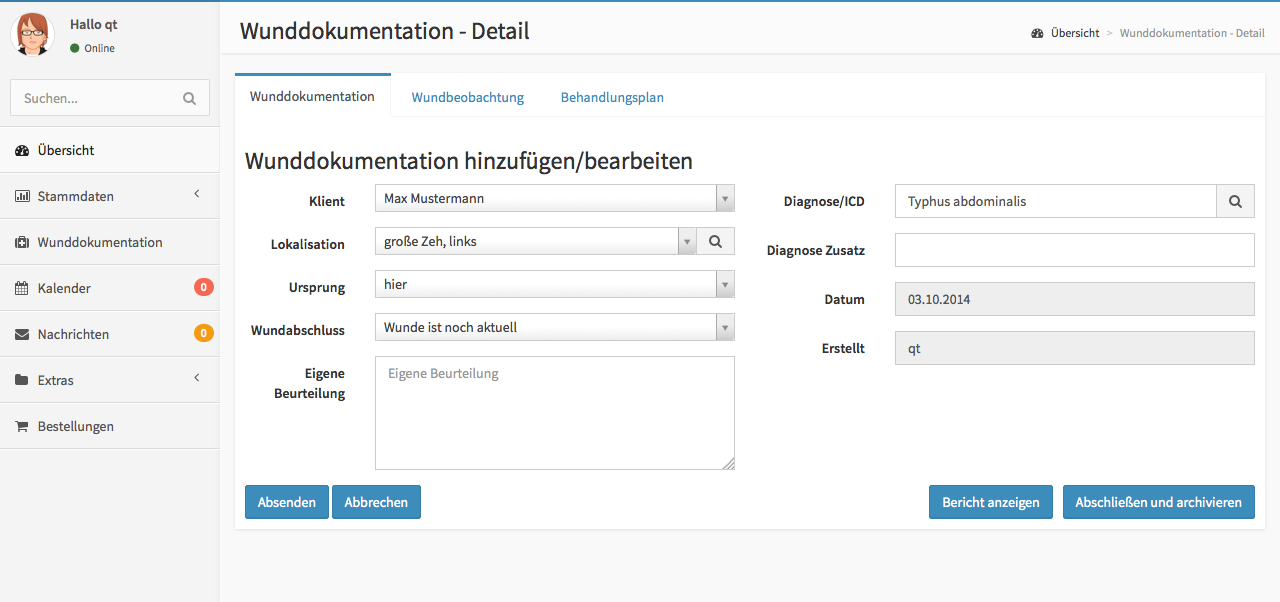Screen dimensions: 1280x602
Task: Click the dashboard icon beside Übersicht in sidebar
Action: click(22, 150)
